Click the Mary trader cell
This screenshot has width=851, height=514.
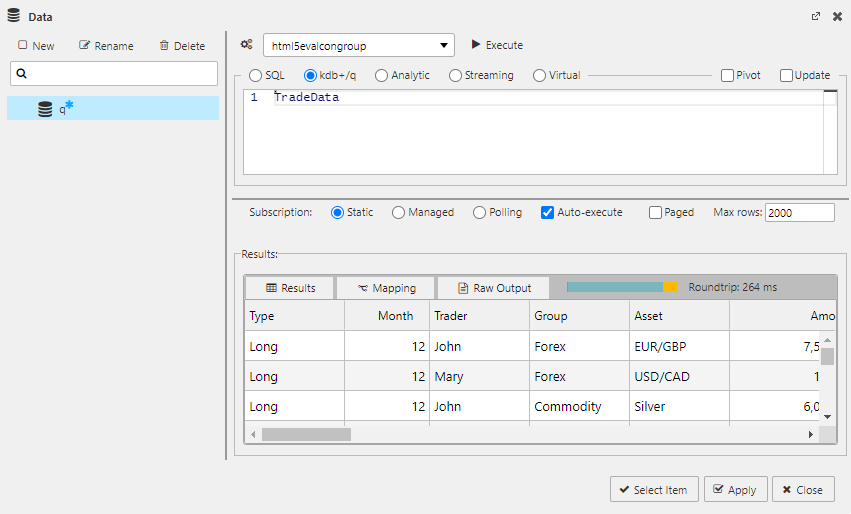coord(479,376)
